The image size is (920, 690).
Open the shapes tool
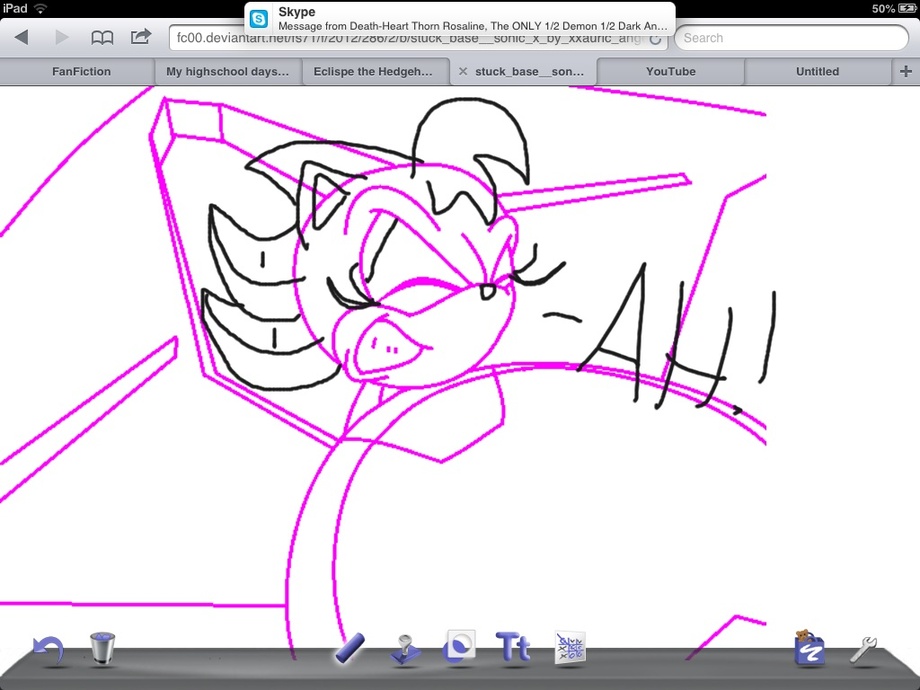point(459,648)
